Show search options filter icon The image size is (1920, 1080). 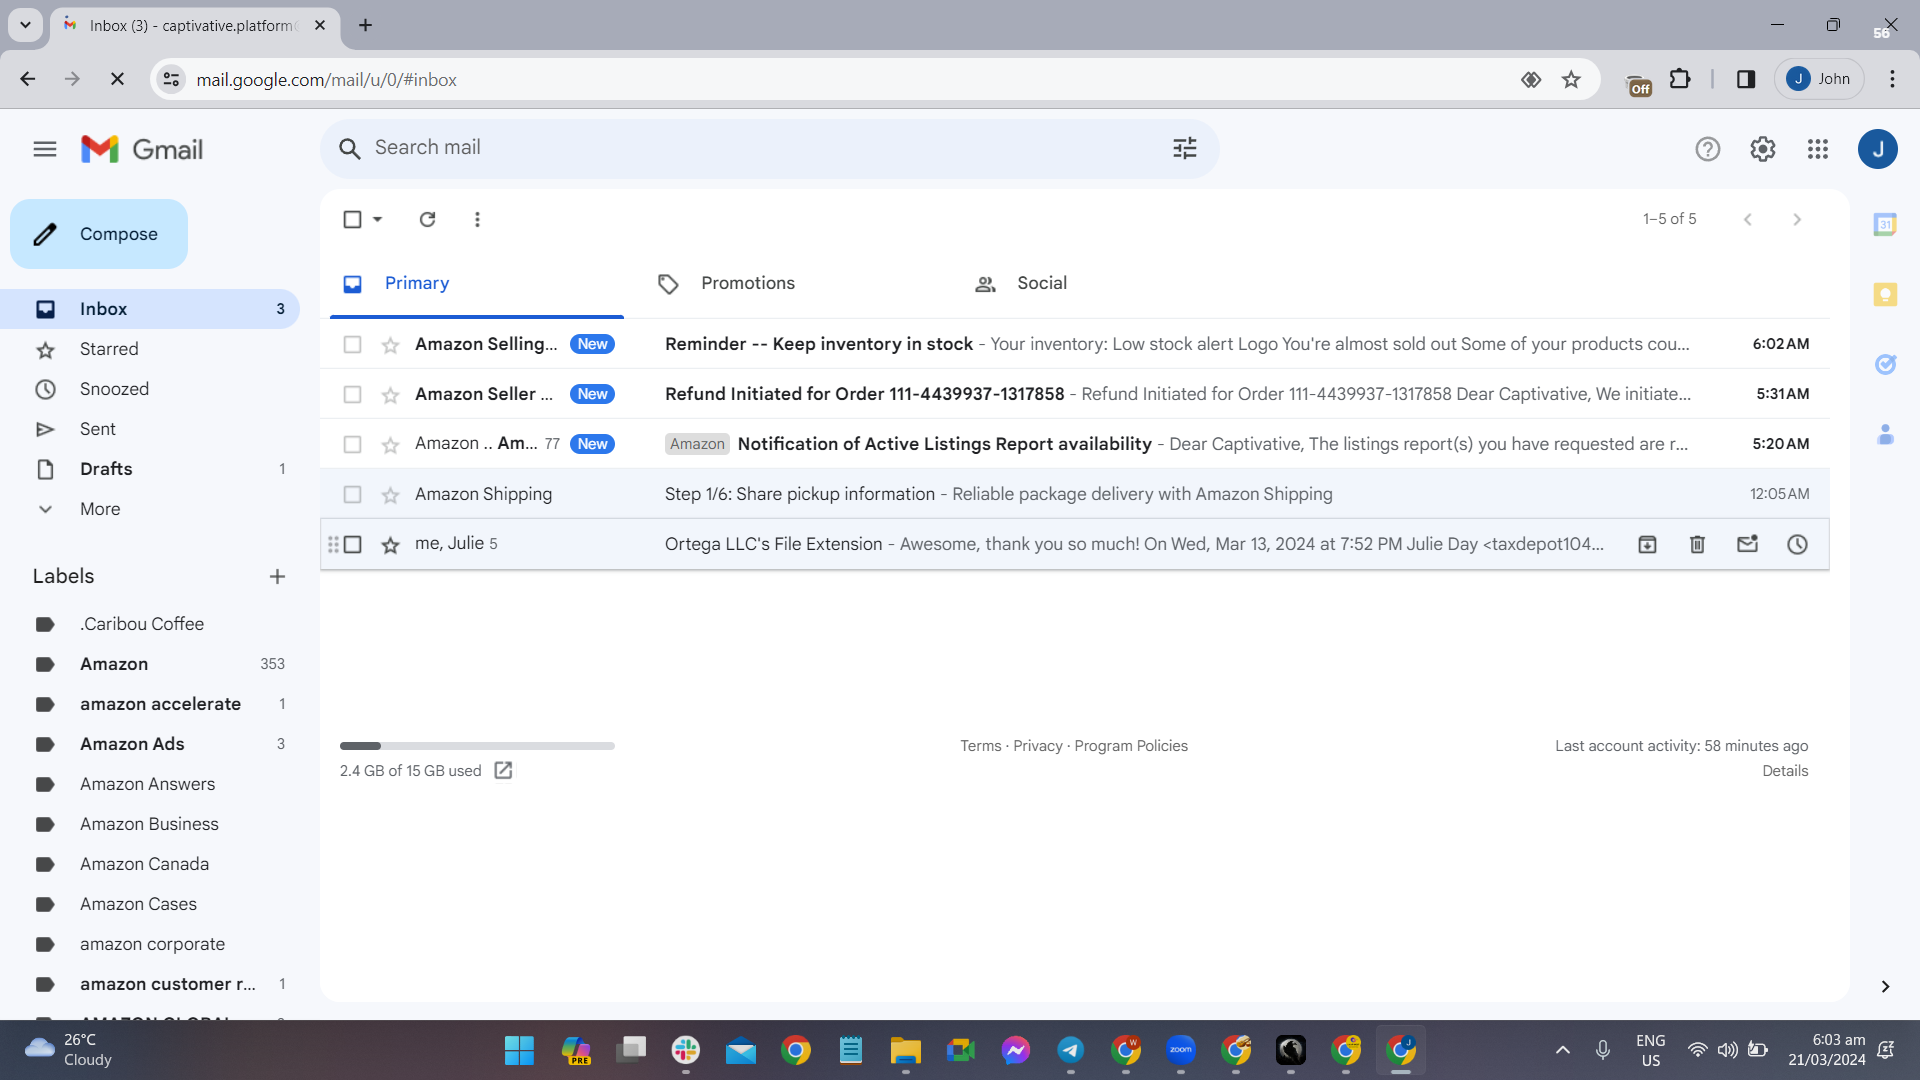1185,149
